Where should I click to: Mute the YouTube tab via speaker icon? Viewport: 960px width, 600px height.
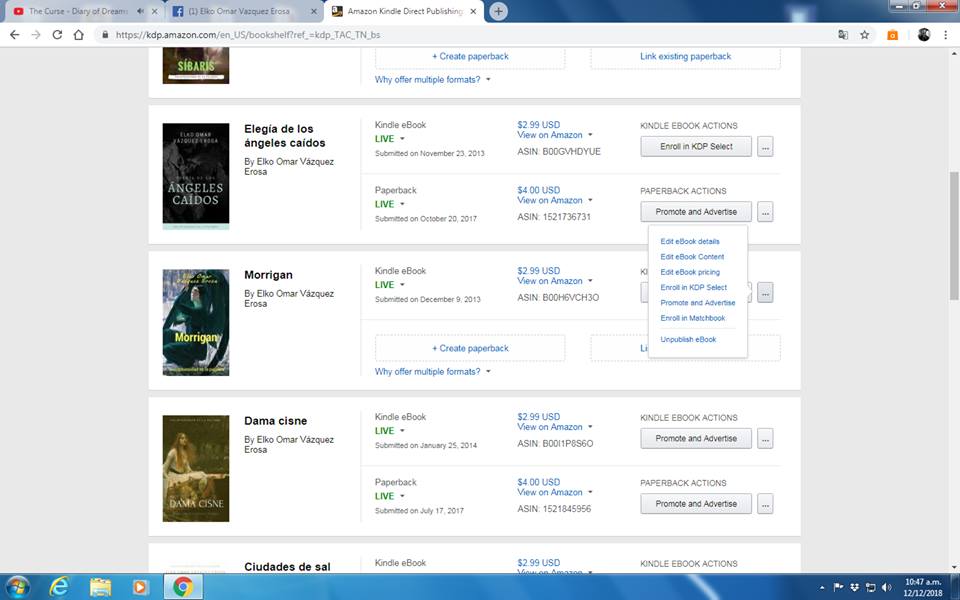(139, 12)
